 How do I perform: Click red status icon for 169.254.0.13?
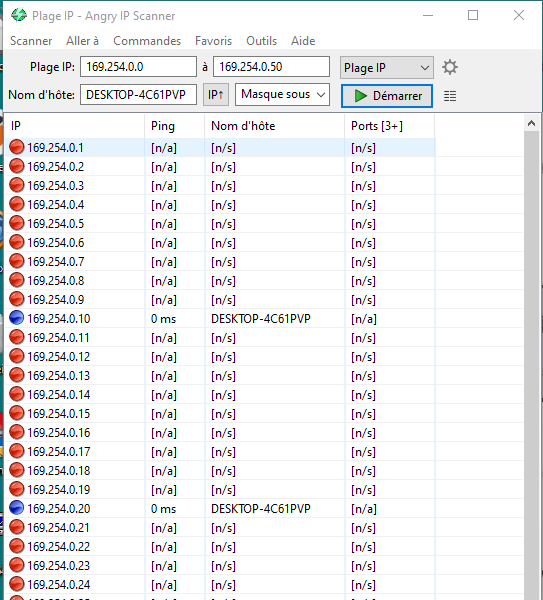pos(16,375)
